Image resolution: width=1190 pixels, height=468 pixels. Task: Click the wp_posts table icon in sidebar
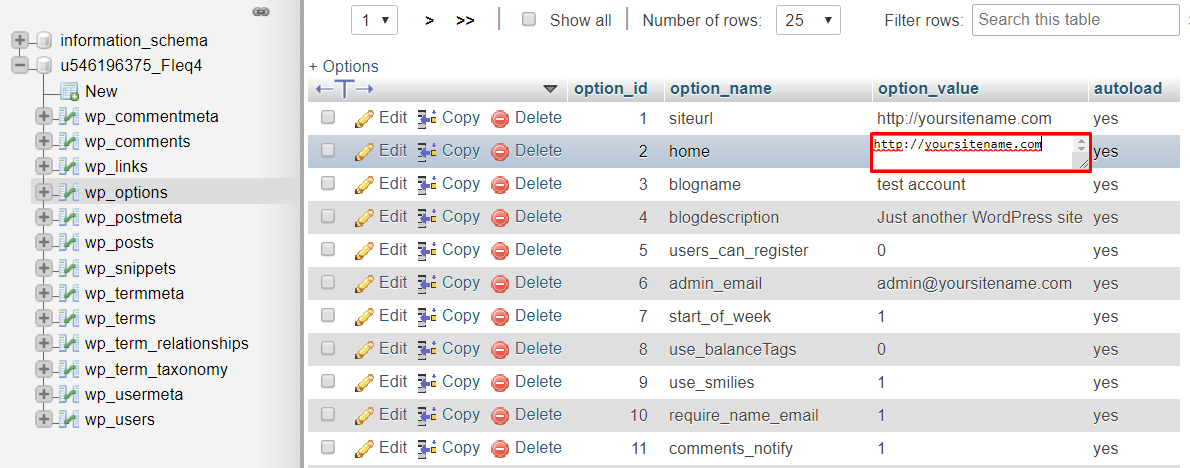70,243
